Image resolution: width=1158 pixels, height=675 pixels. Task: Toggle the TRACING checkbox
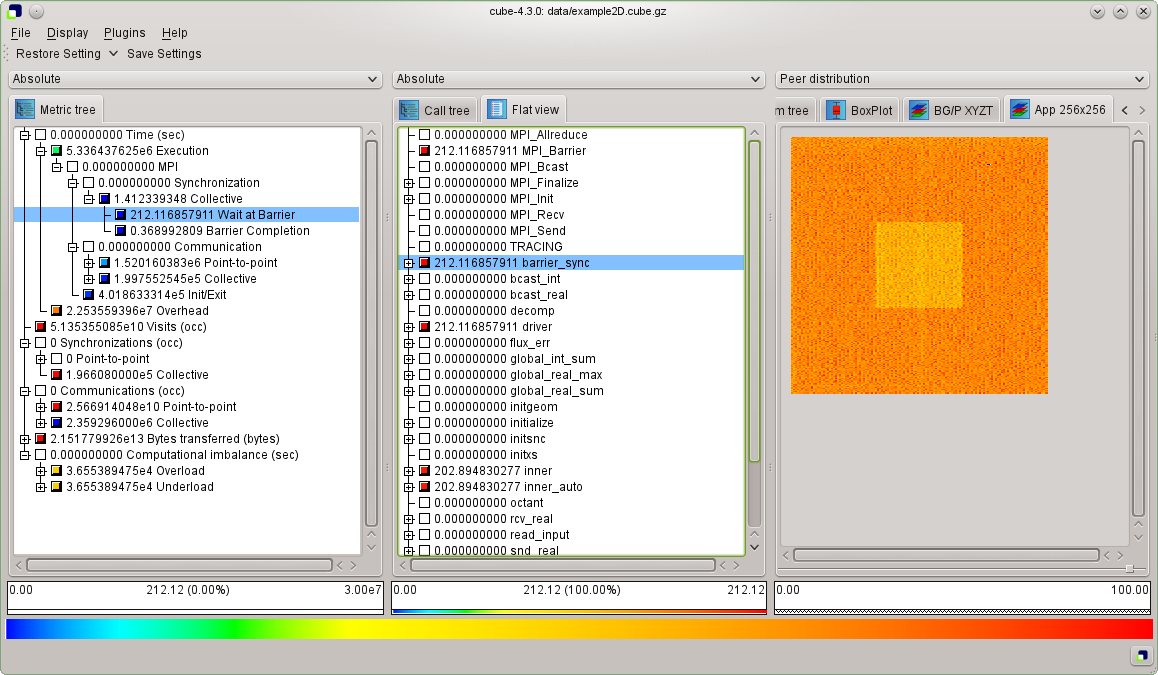click(425, 247)
